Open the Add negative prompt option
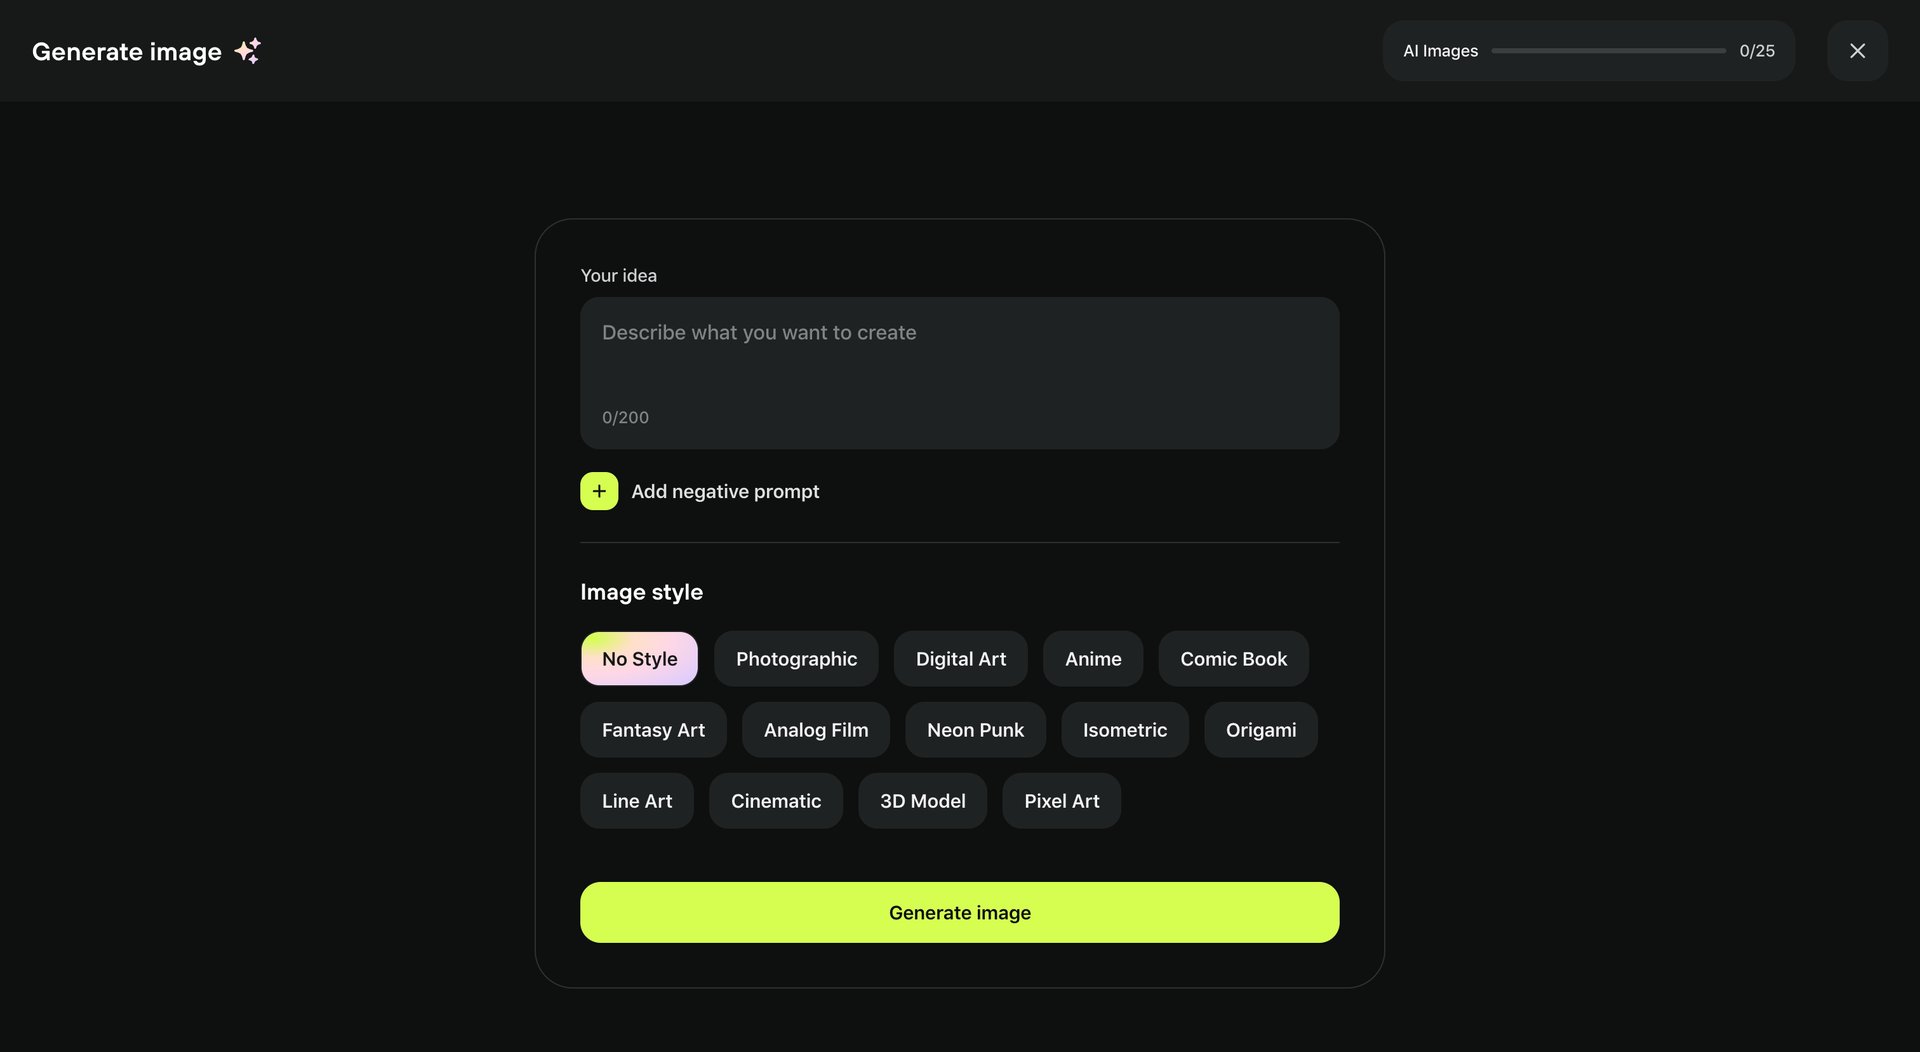Screen dimensions: 1920x1052 tap(725, 491)
